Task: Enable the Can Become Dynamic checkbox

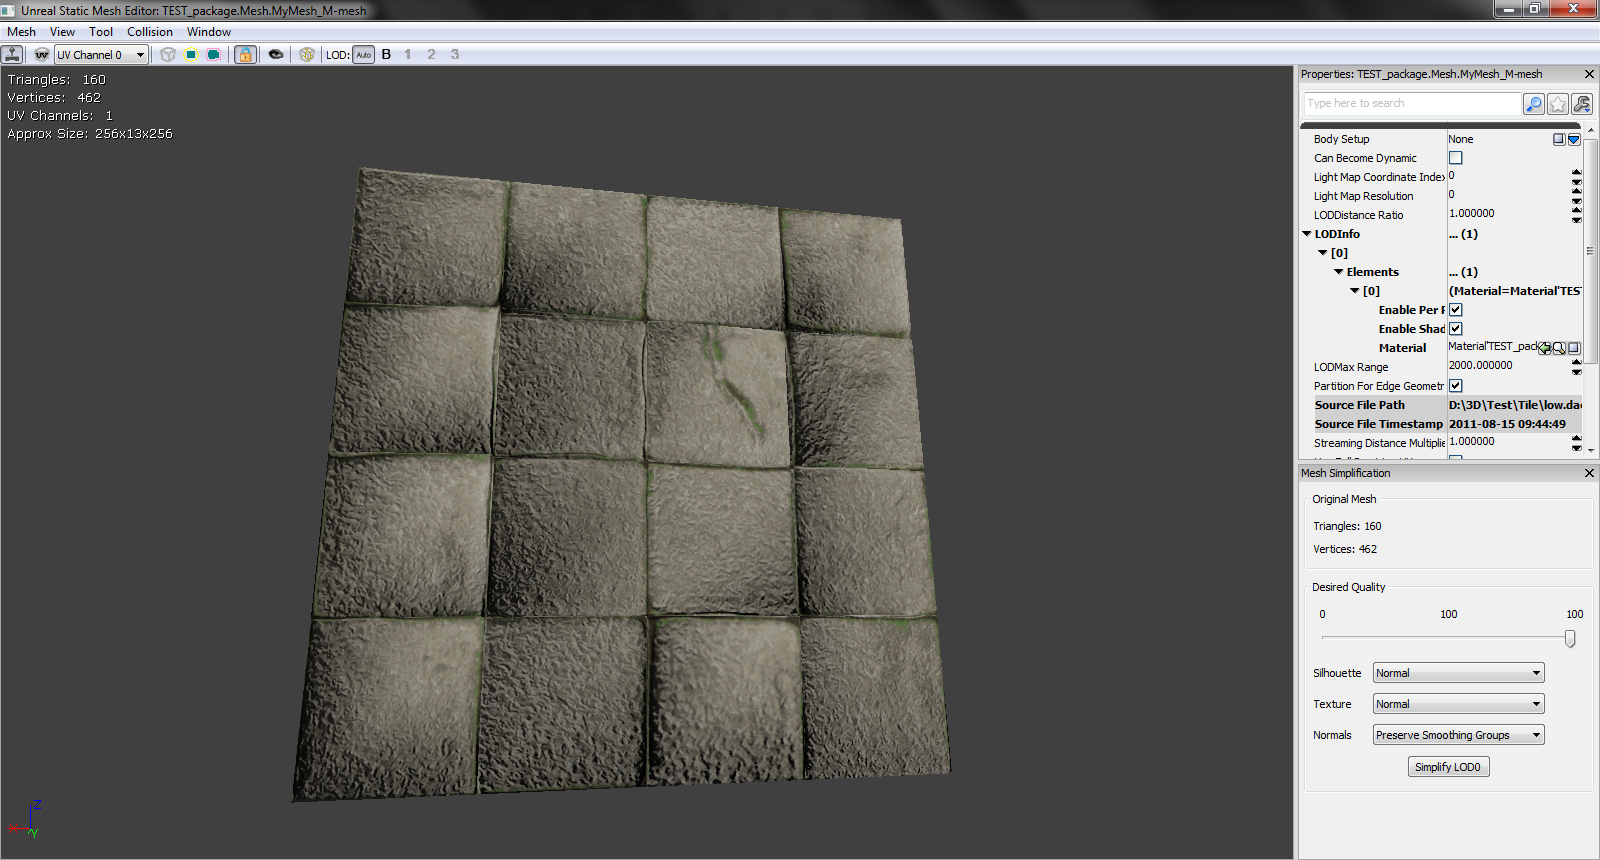Action: click(x=1456, y=158)
